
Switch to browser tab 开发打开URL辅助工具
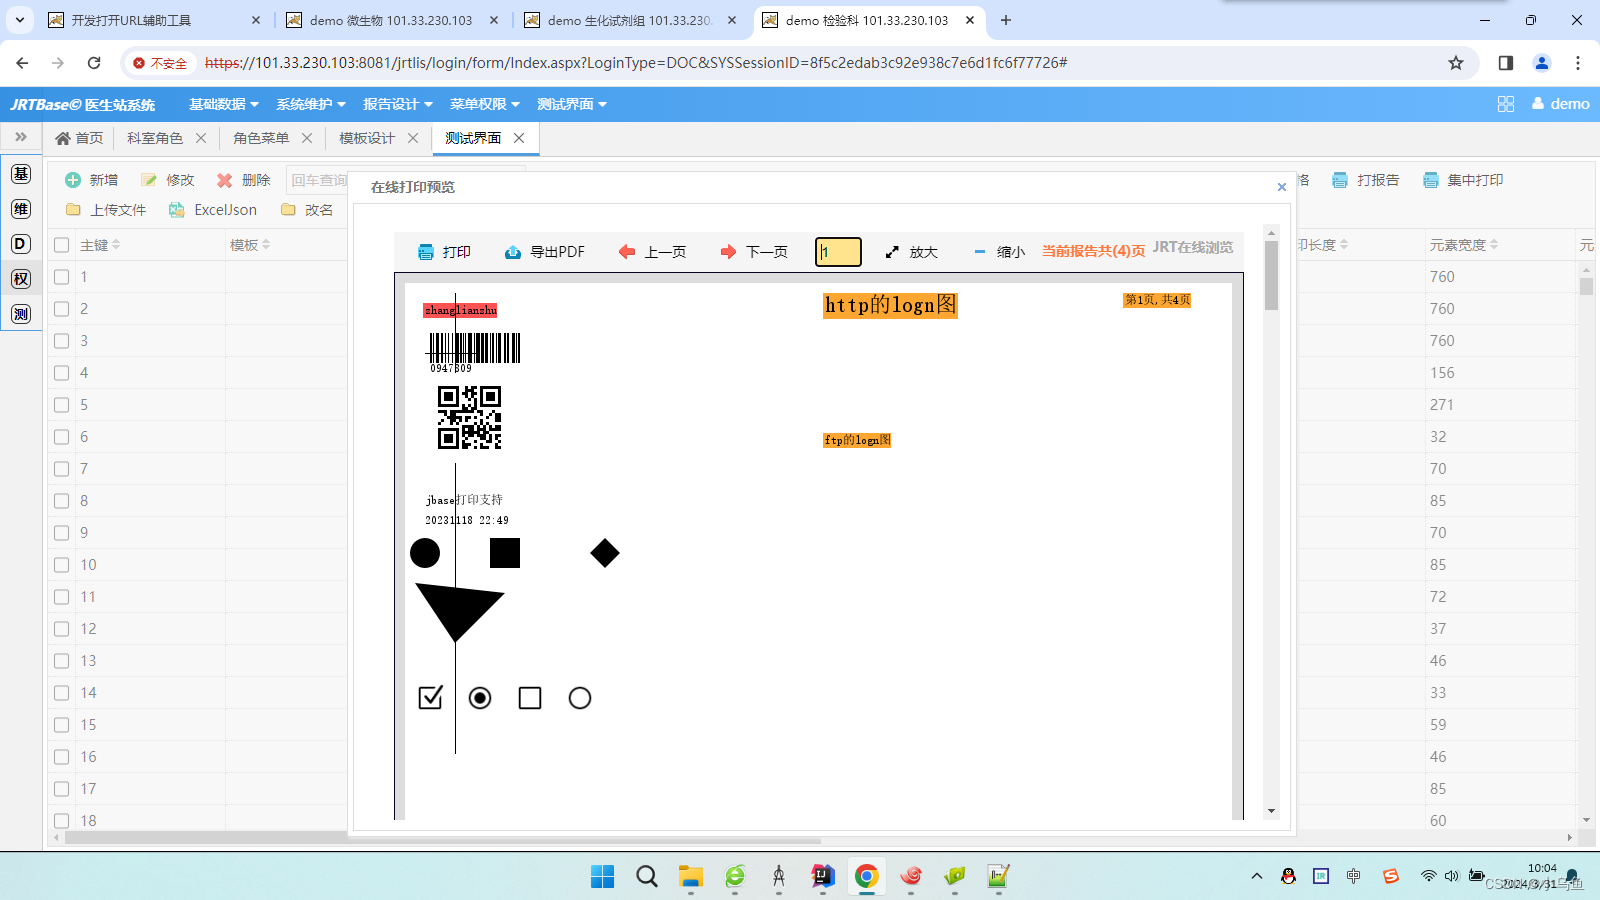coord(155,20)
